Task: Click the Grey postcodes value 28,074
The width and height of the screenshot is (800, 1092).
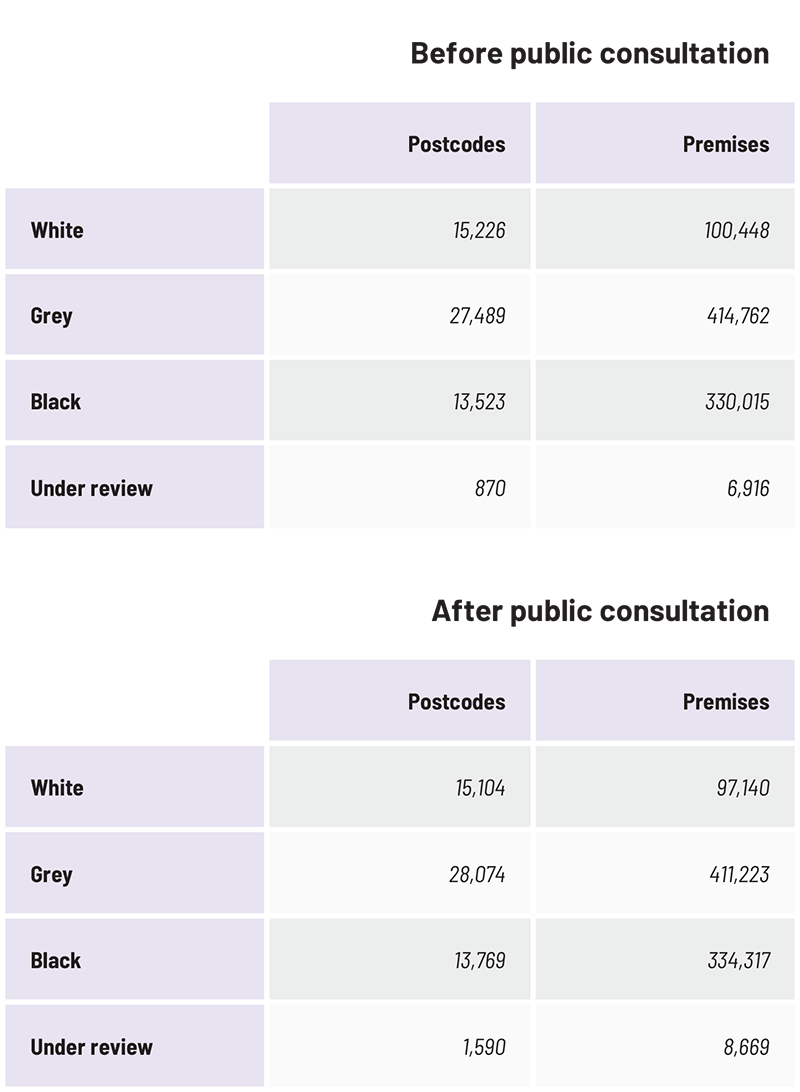Action: click(x=477, y=875)
